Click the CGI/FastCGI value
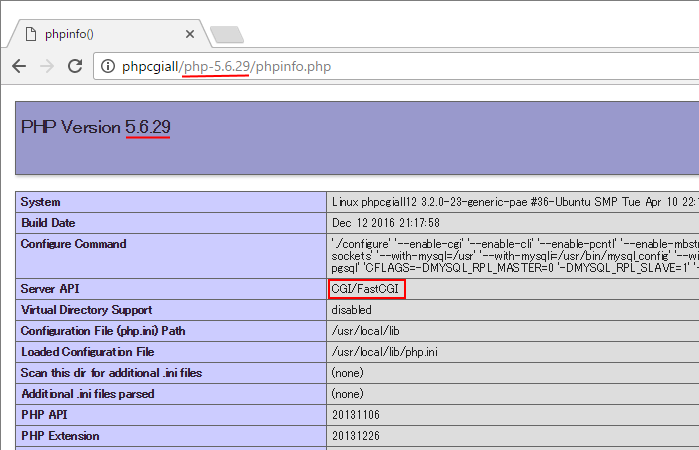 [x=366, y=289]
